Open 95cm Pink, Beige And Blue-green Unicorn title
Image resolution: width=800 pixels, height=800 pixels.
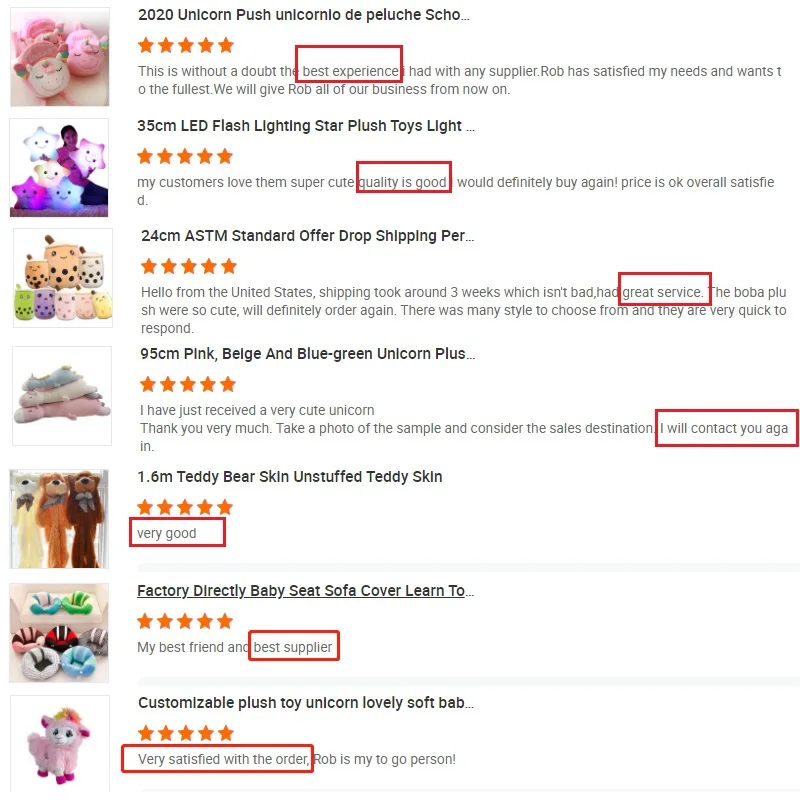click(308, 354)
